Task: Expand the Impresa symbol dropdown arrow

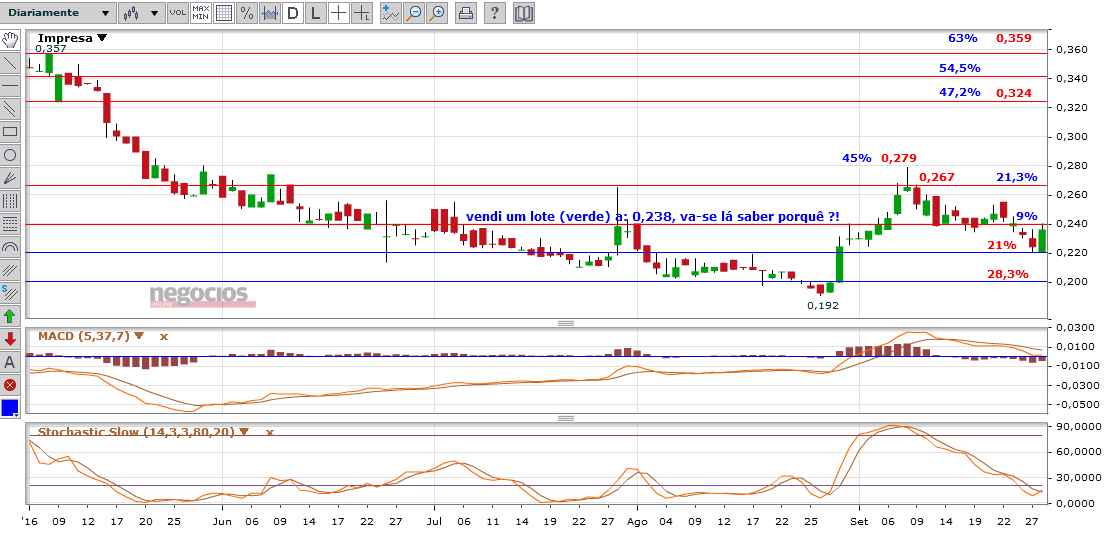Action: (102, 37)
